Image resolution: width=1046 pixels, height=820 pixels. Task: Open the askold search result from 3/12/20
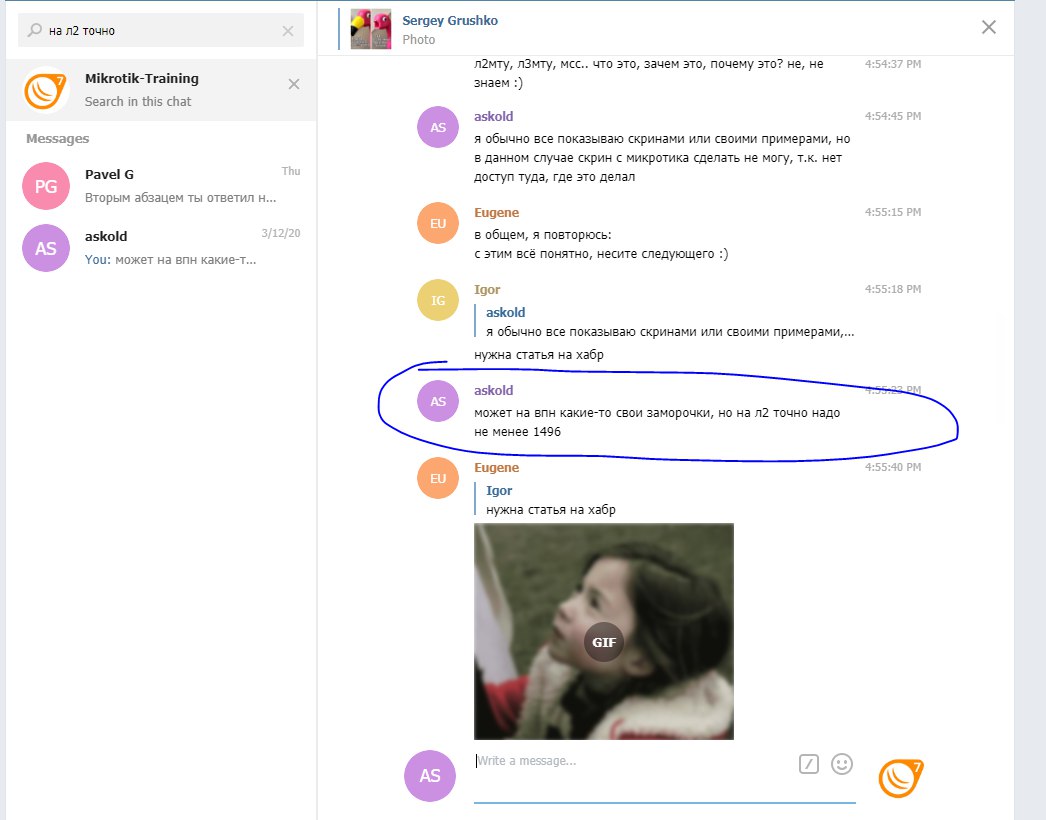(161, 248)
